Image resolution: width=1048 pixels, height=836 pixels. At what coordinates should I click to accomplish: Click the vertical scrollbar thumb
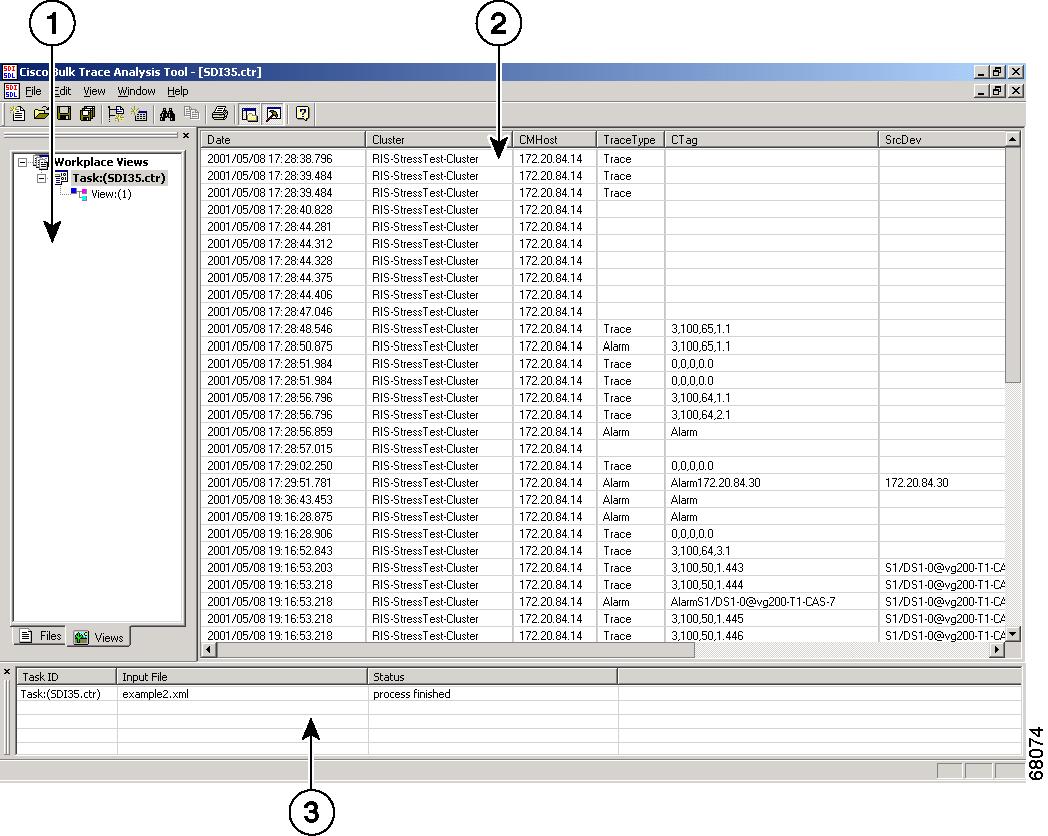(1013, 265)
